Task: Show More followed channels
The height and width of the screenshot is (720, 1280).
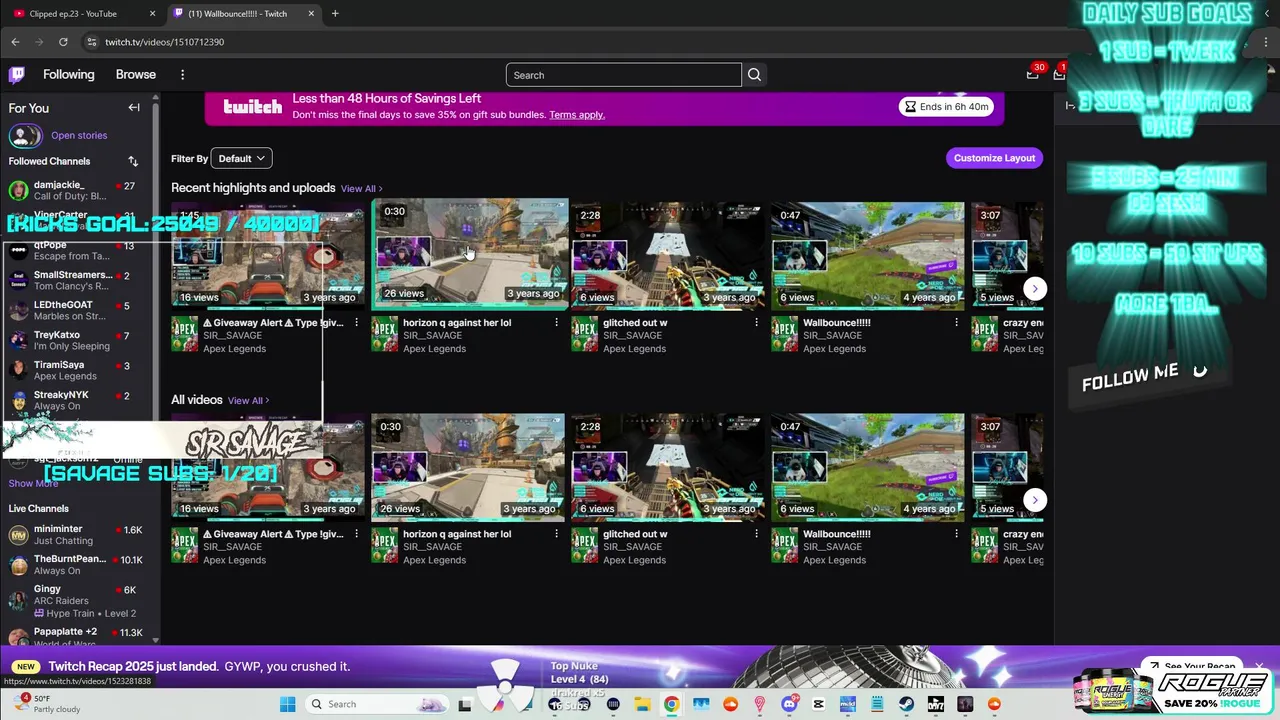Action: (x=33, y=483)
